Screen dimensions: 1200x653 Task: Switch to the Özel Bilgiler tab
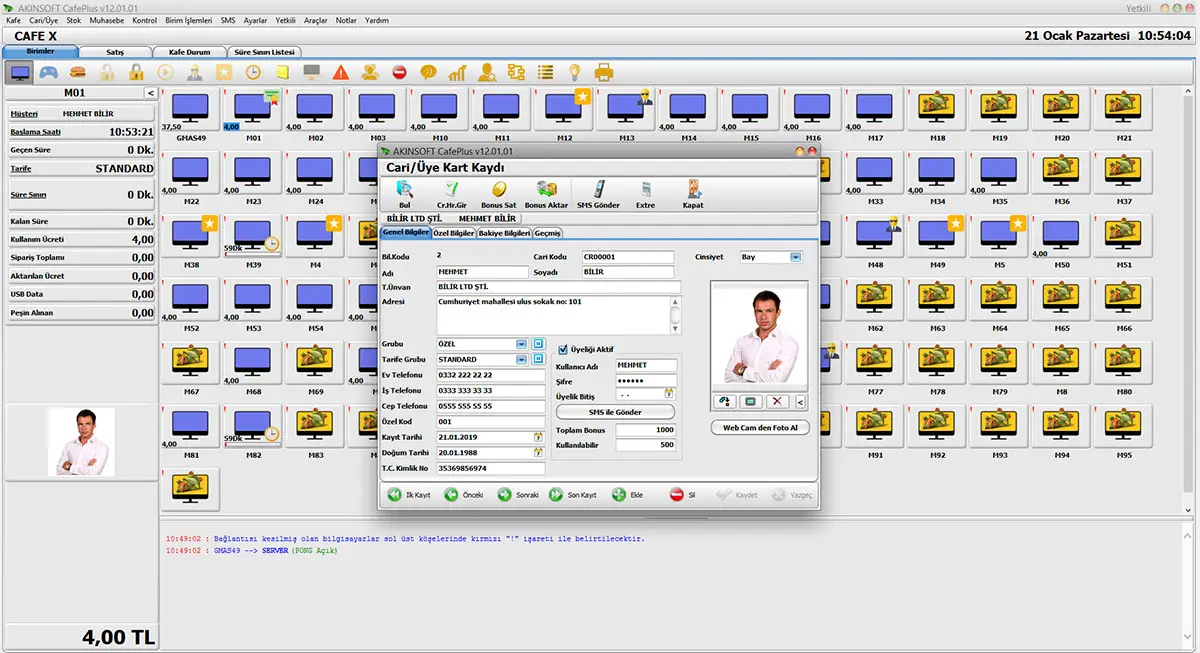point(454,232)
